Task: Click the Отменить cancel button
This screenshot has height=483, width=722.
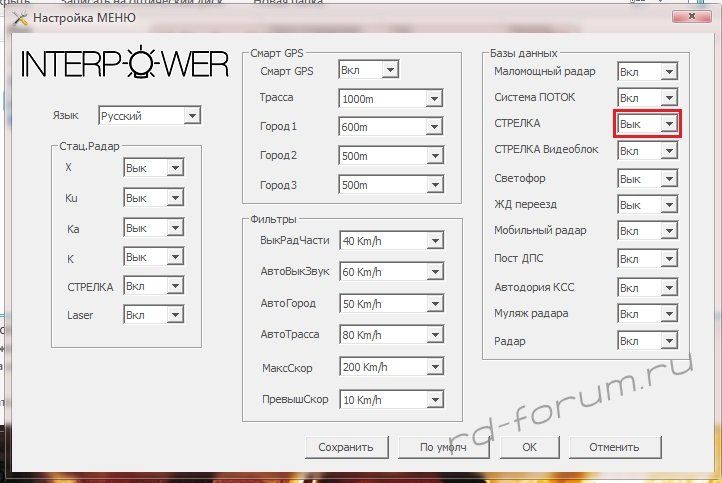Action: coord(613,447)
